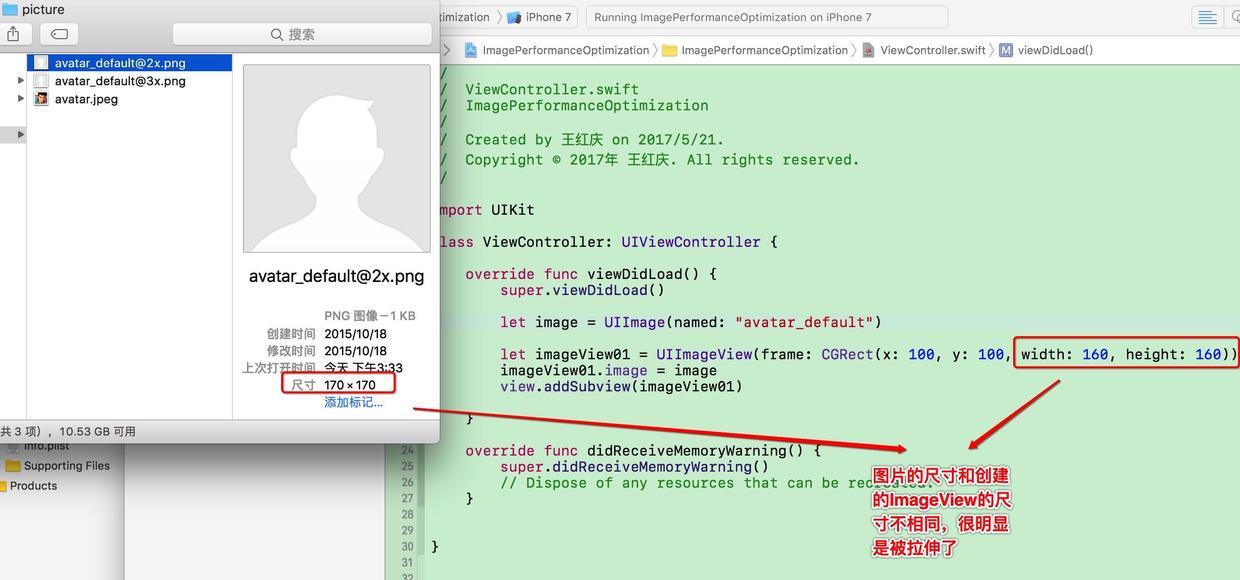Open the iPhone 7 device selector in Xcode
The image size is (1240, 580).
[539, 17]
